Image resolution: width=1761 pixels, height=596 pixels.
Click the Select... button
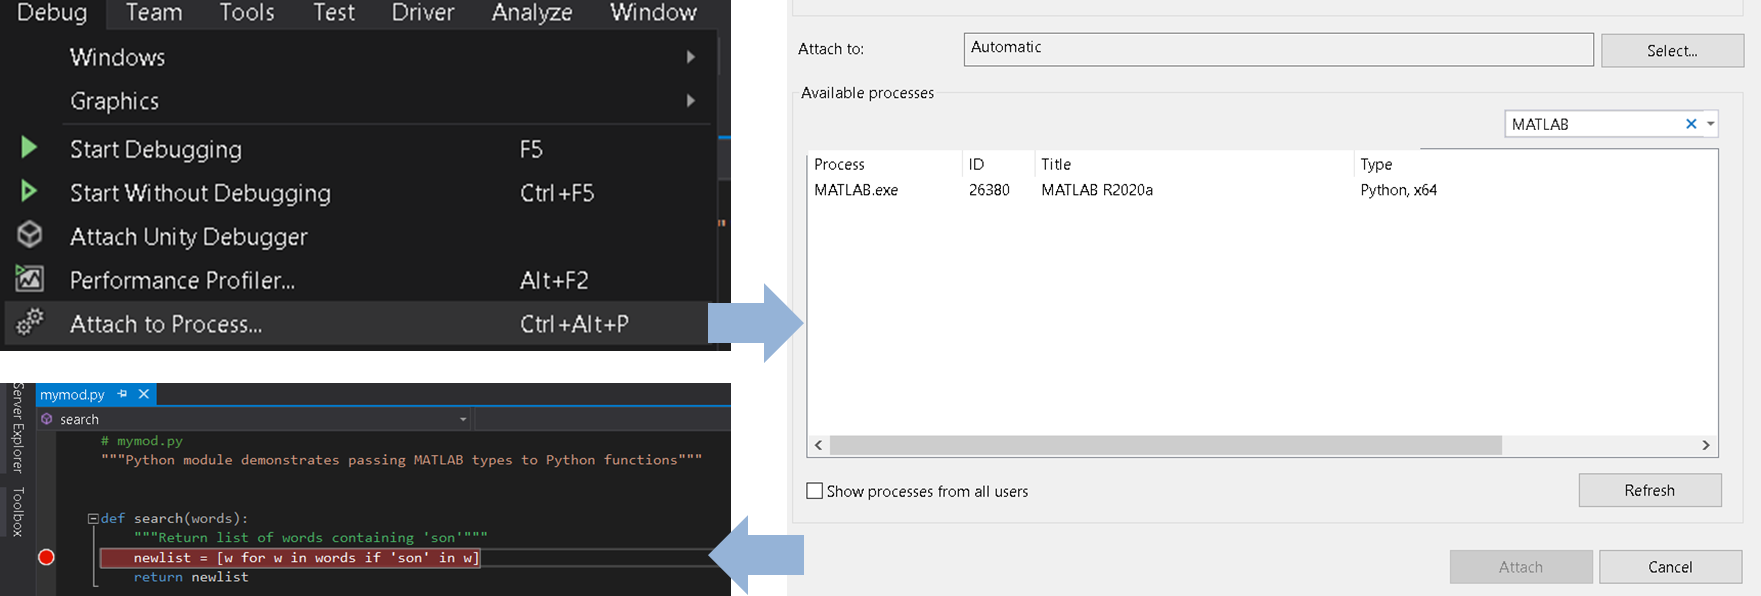1672,50
